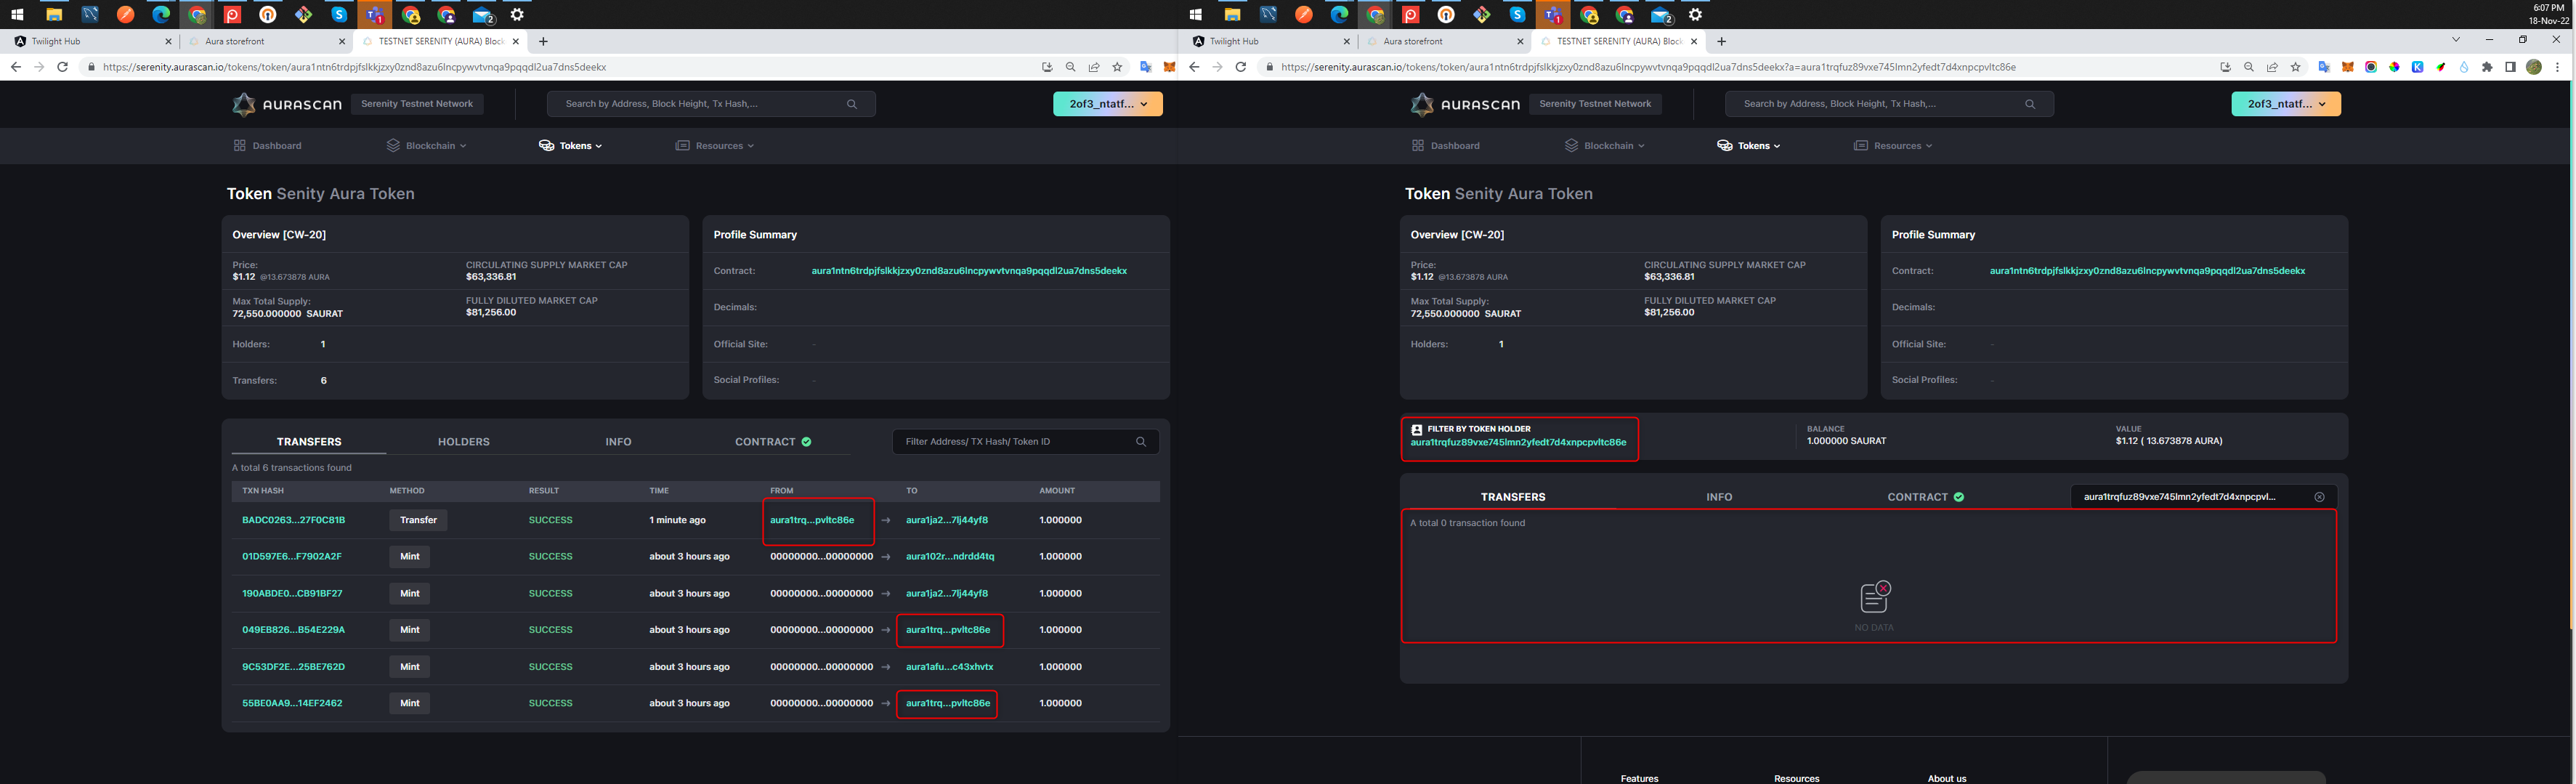Click search magnifier icon in left Aurascan search bar

[852, 104]
